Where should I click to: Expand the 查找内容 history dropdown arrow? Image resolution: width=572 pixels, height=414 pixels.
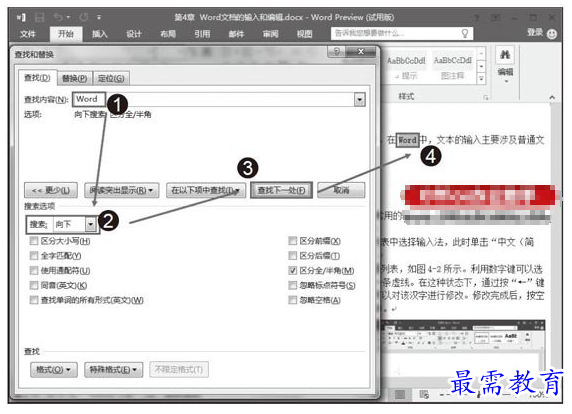[x=360, y=100]
